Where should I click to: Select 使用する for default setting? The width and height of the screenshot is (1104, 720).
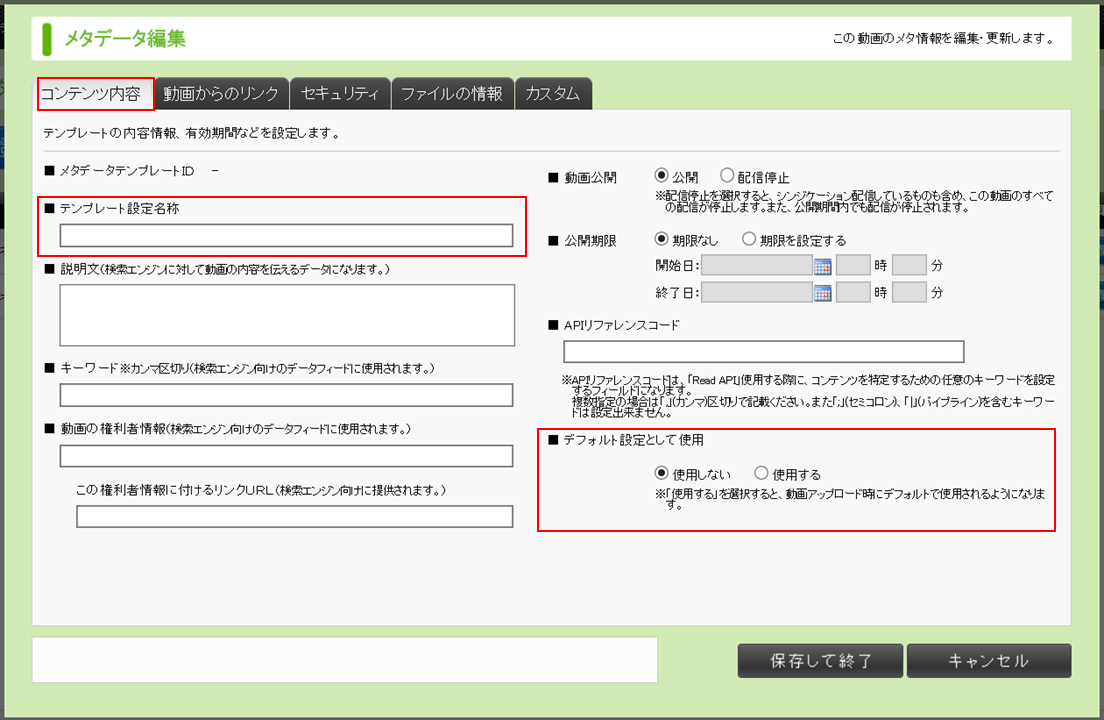pos(762,473)
